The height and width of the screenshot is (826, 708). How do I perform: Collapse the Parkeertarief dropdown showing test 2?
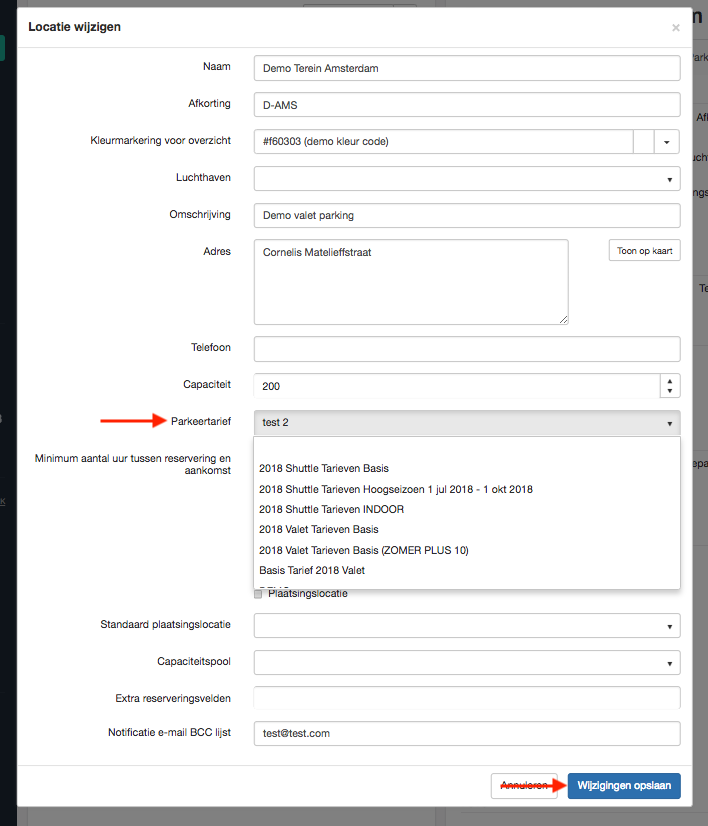pyautogui.click(x=467, y=422)
